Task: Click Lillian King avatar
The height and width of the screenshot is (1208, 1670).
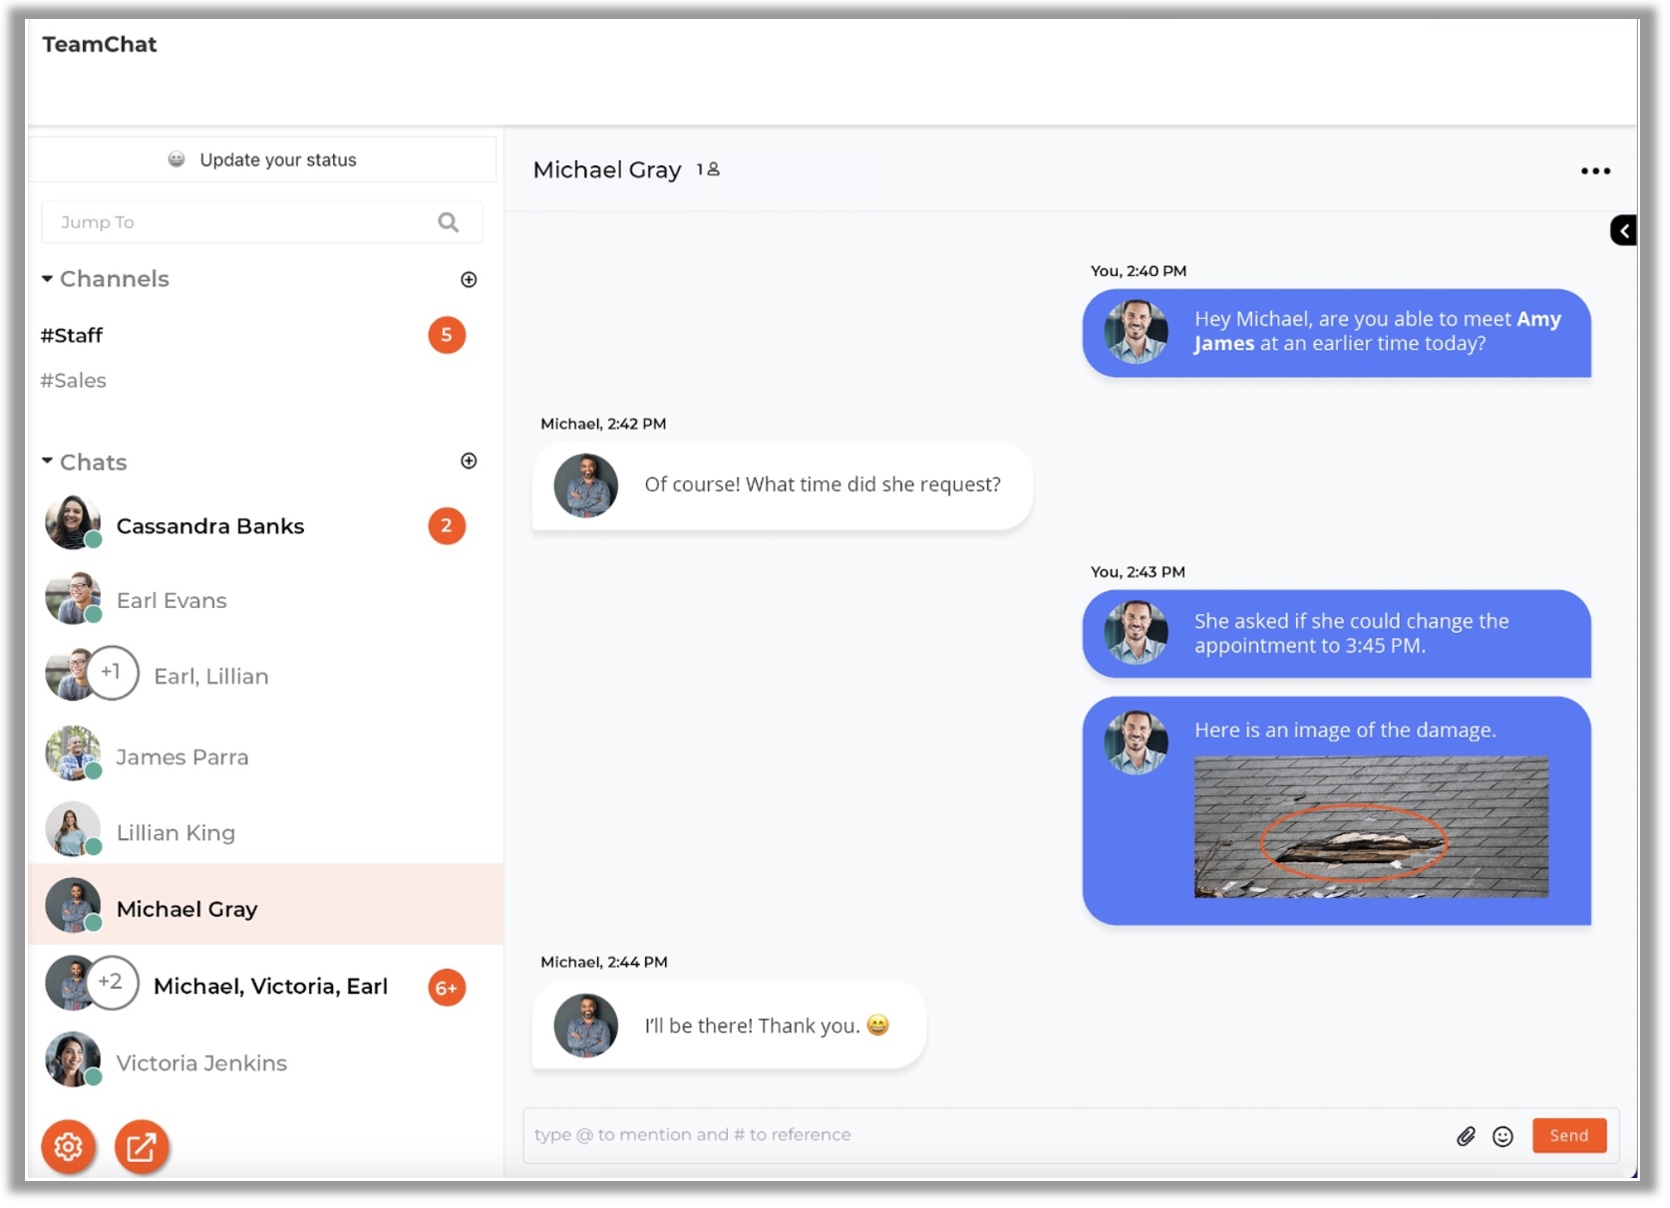Action: point(73,830)
